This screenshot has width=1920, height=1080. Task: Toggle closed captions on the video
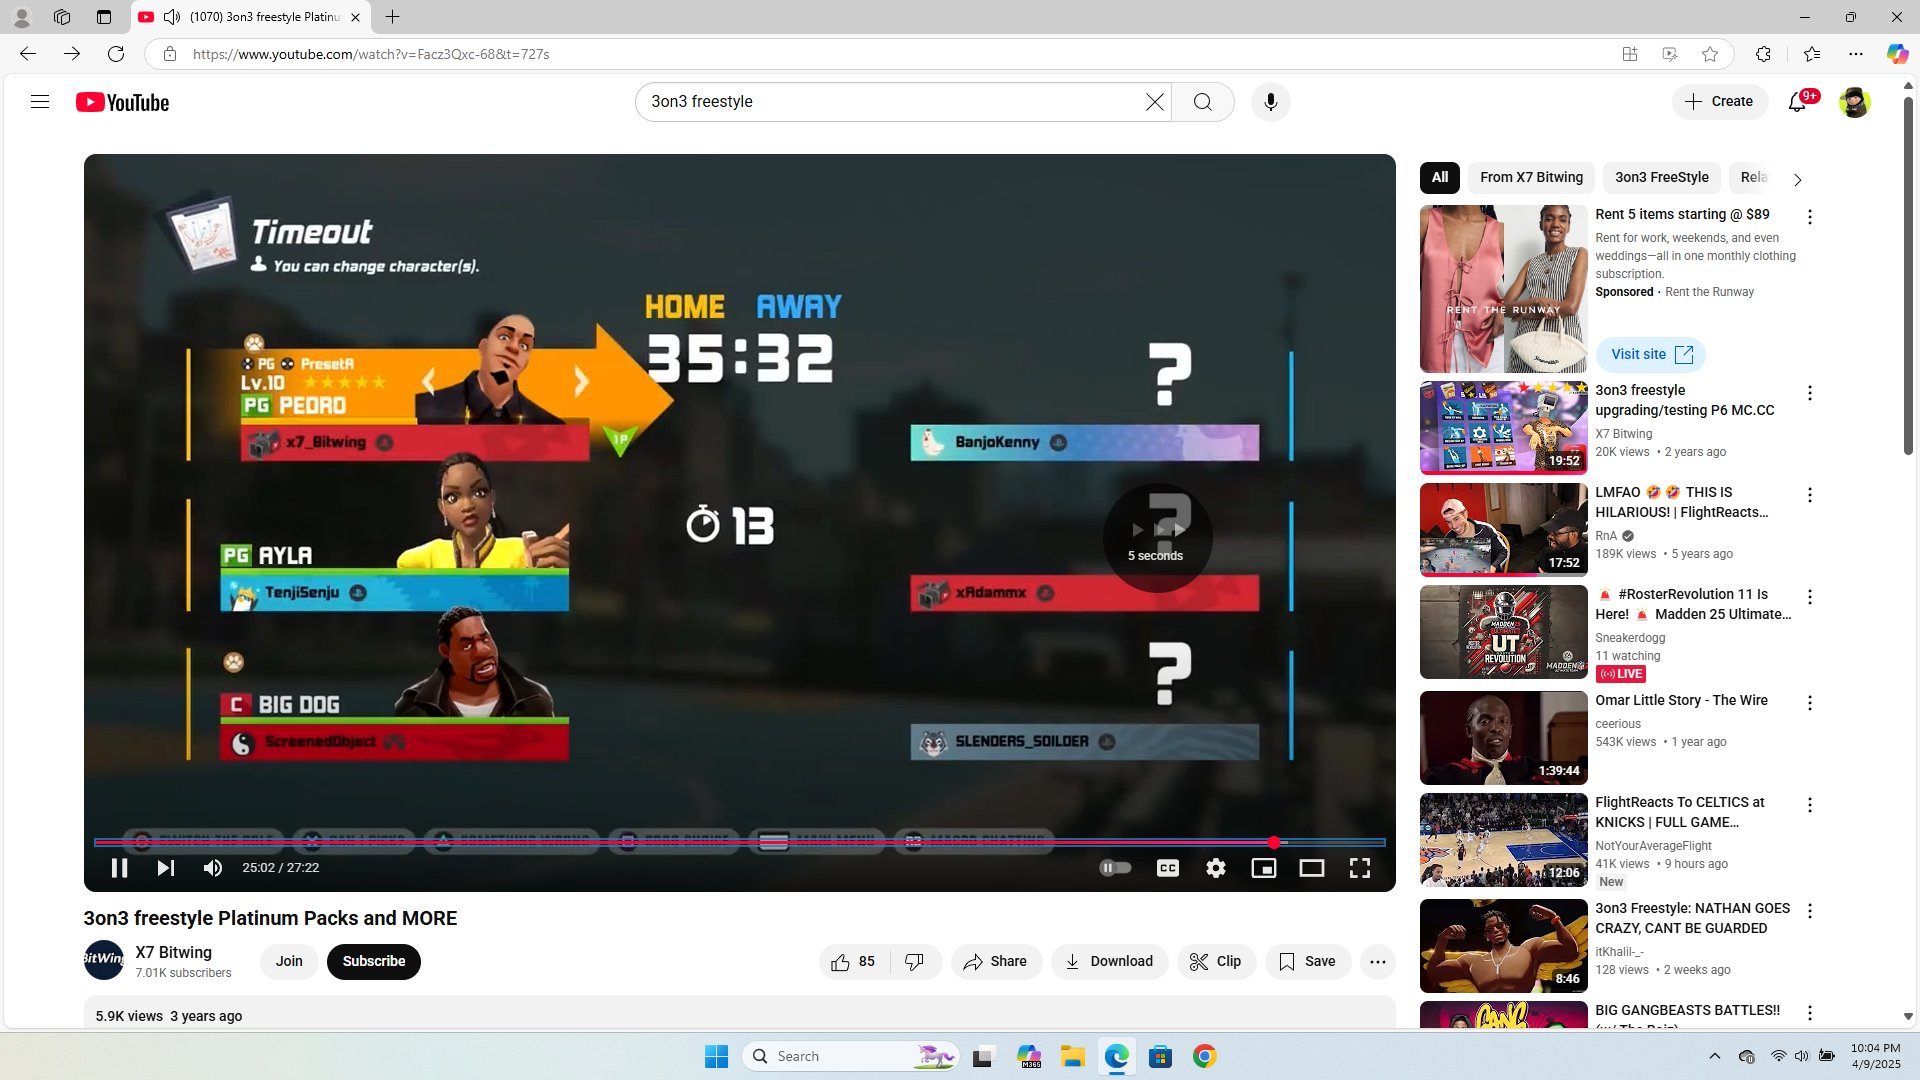1168,868
